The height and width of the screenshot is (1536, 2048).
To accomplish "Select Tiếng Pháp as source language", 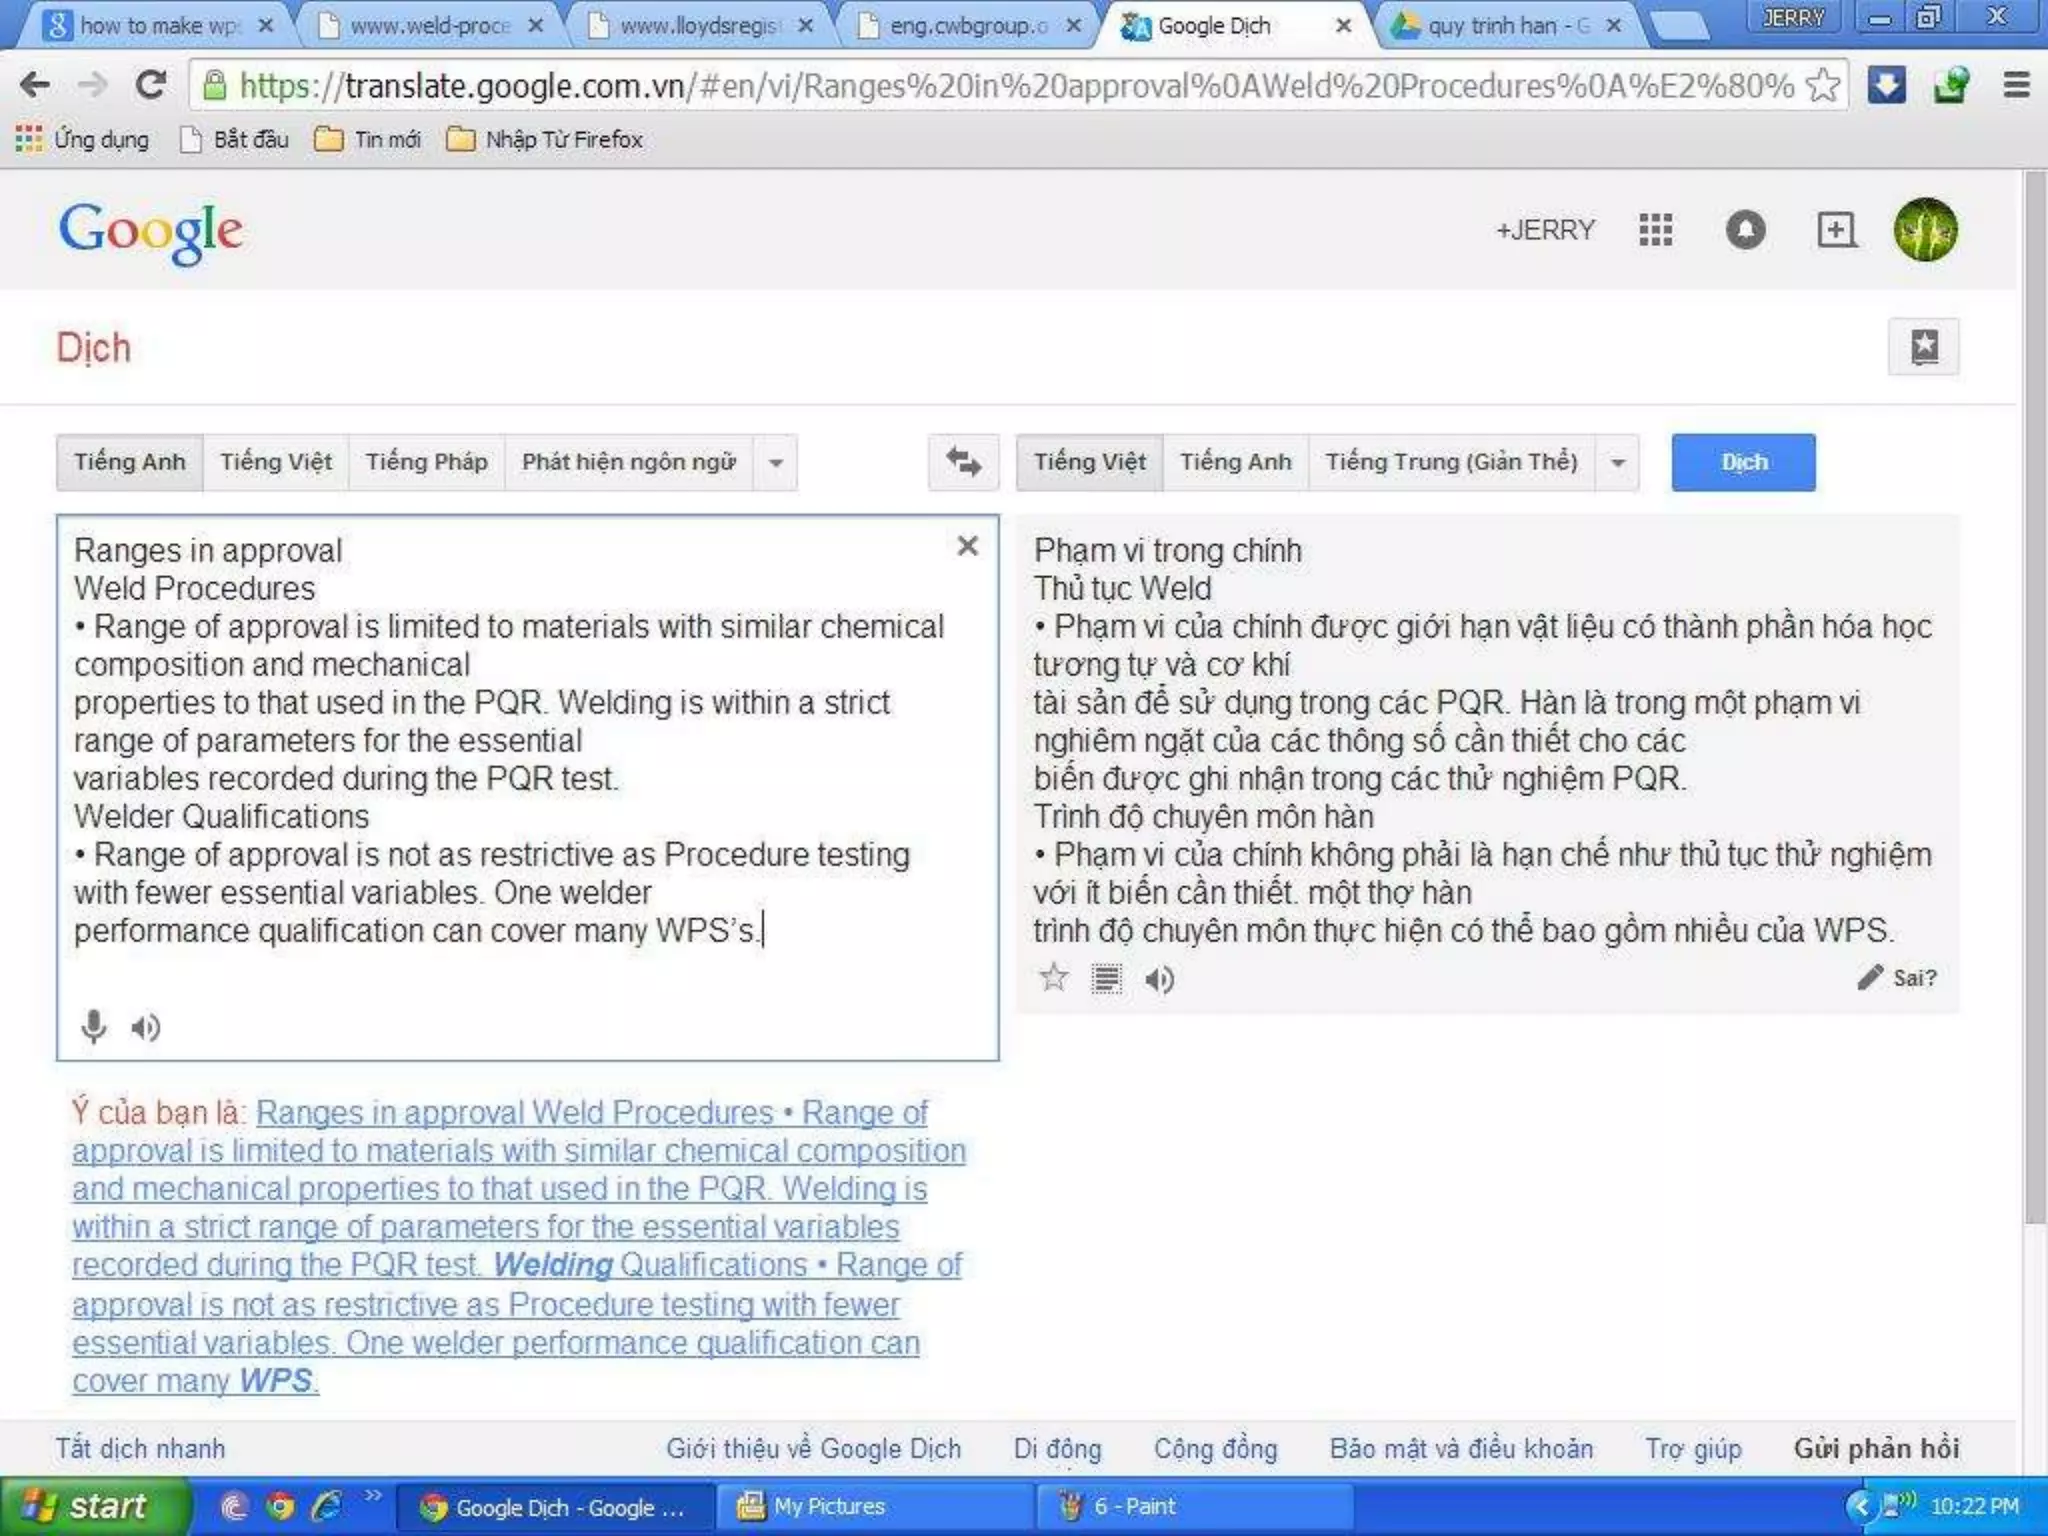I will click(426, 462).
